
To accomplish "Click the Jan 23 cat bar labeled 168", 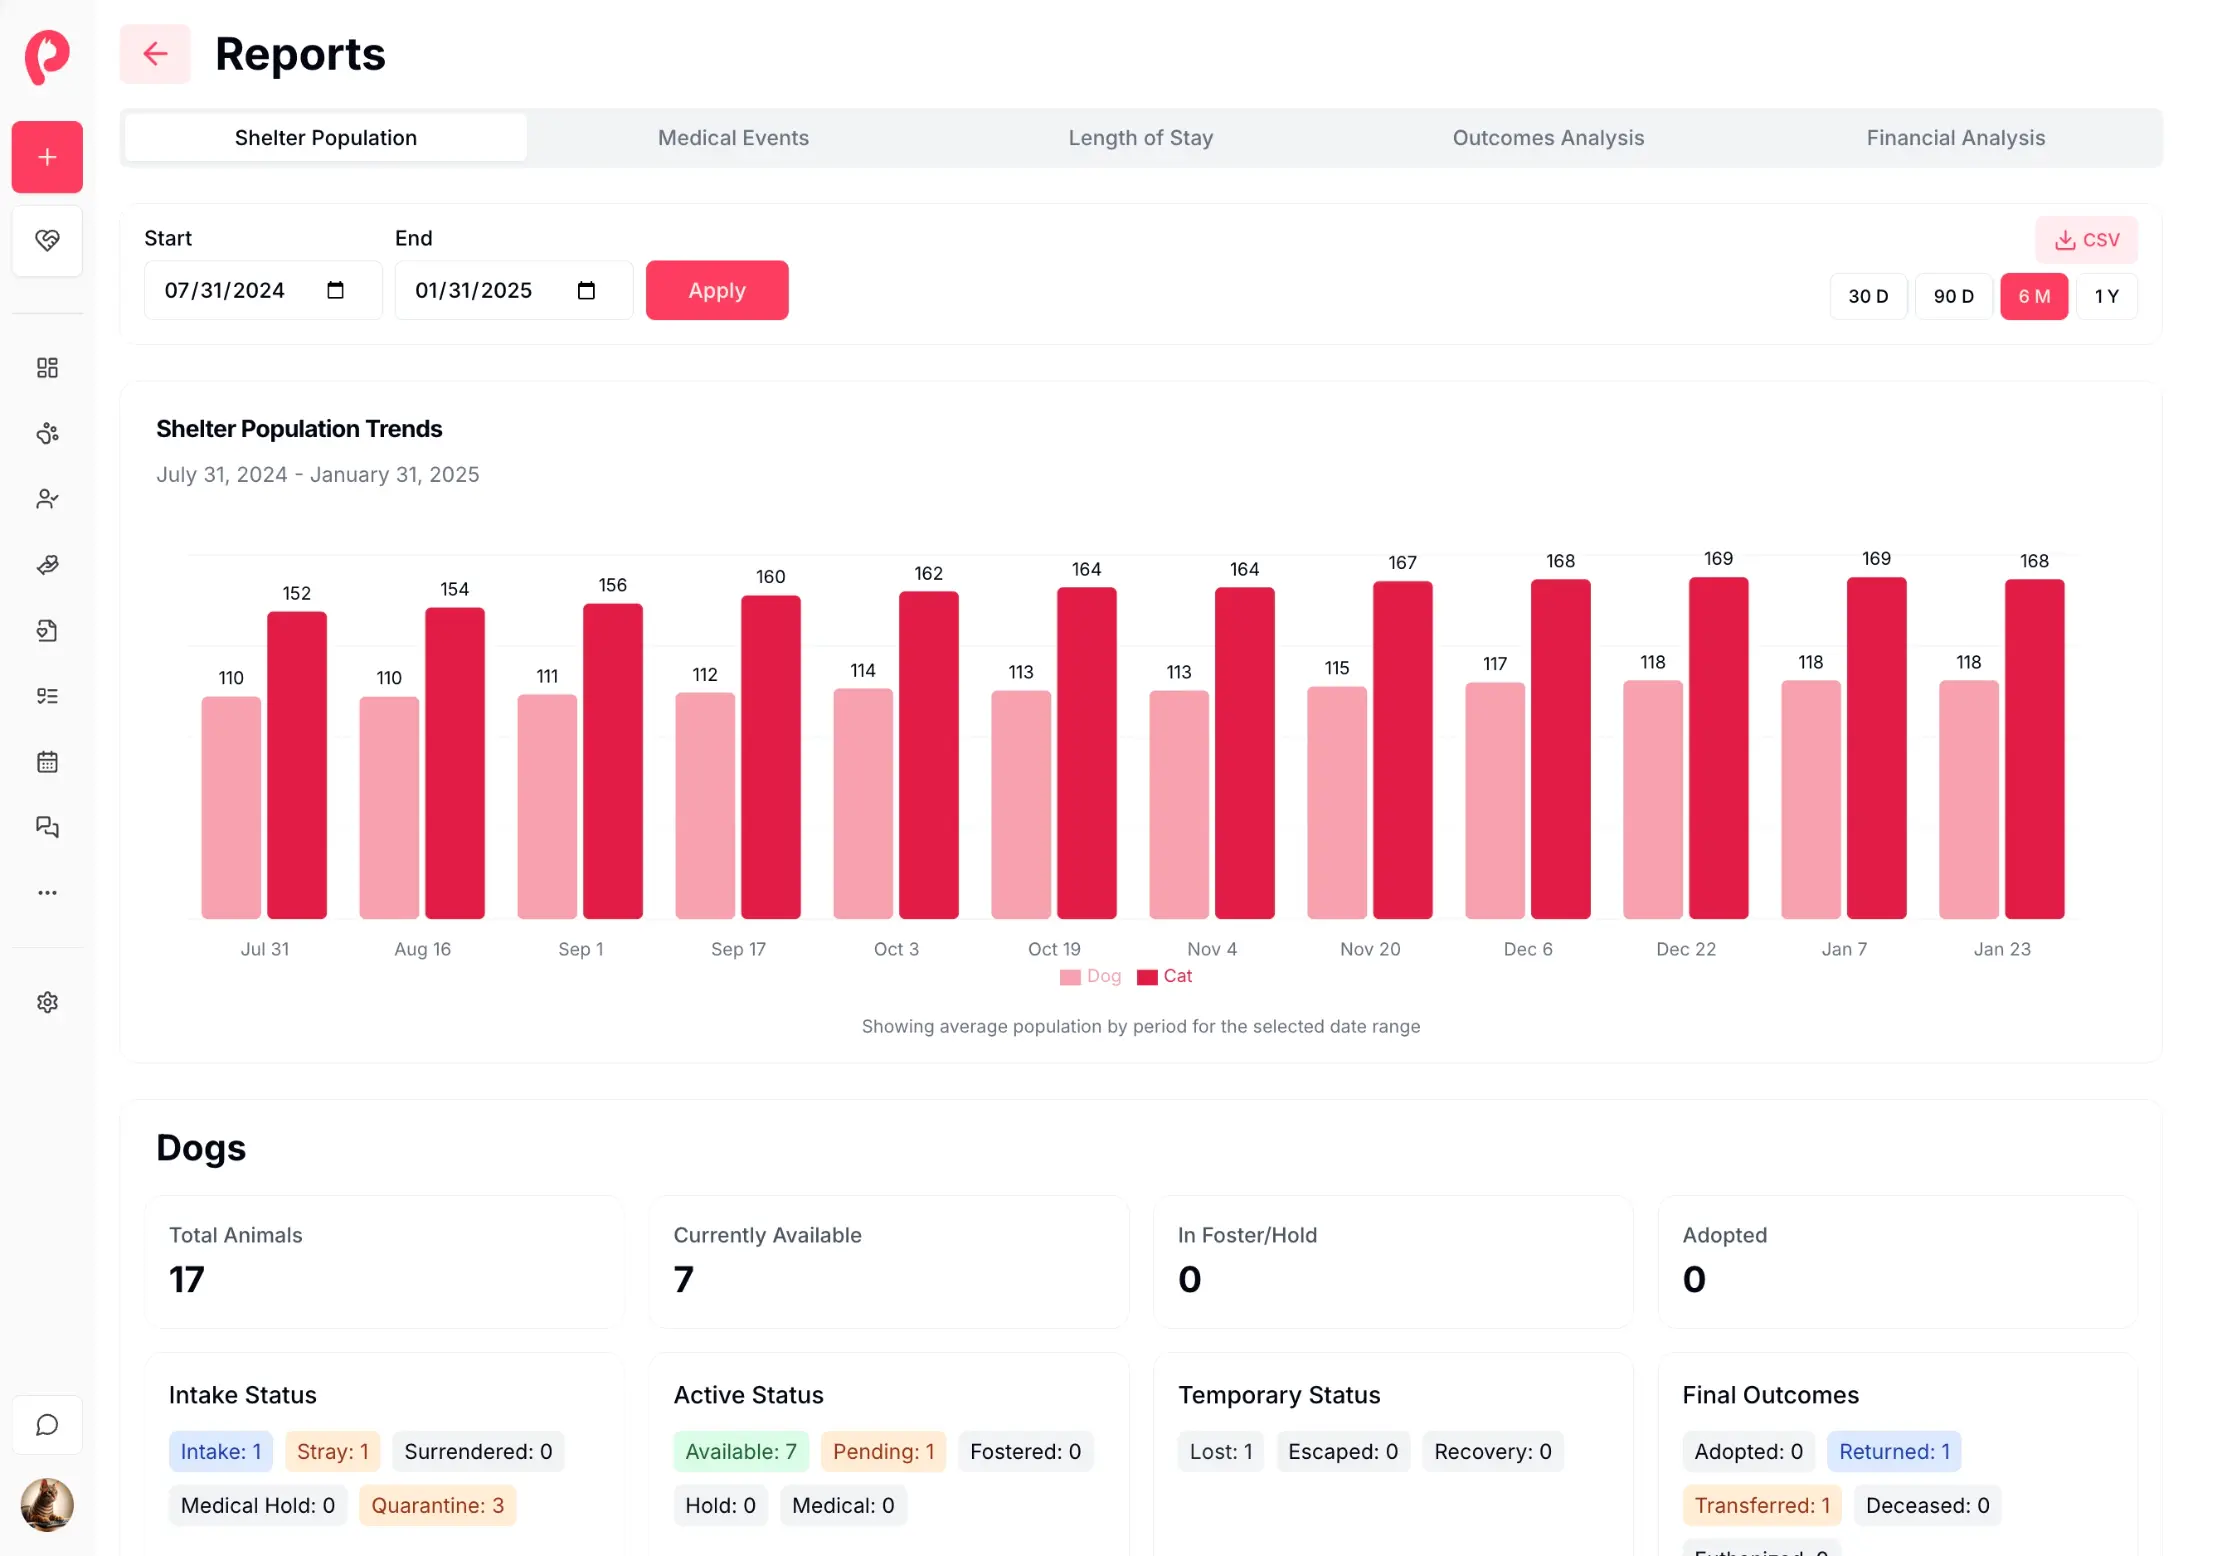I will click(x=2035, y=749).
